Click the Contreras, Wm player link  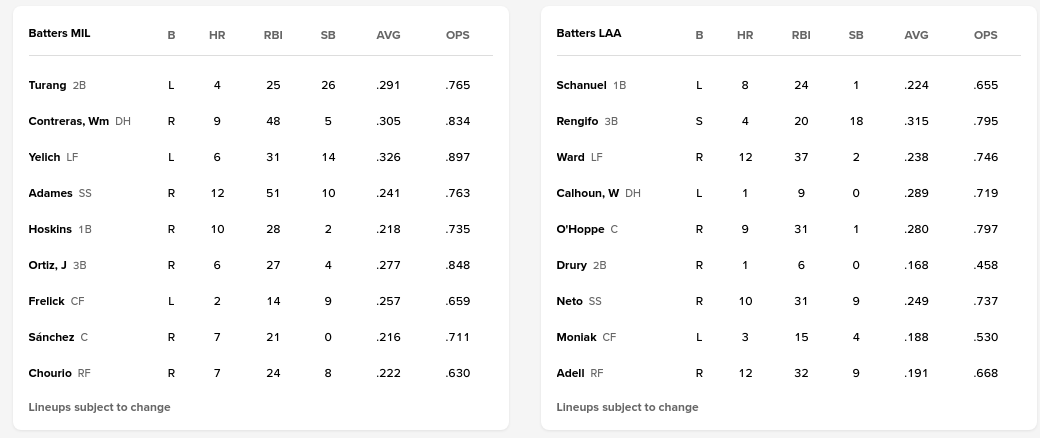click(68, 121)
